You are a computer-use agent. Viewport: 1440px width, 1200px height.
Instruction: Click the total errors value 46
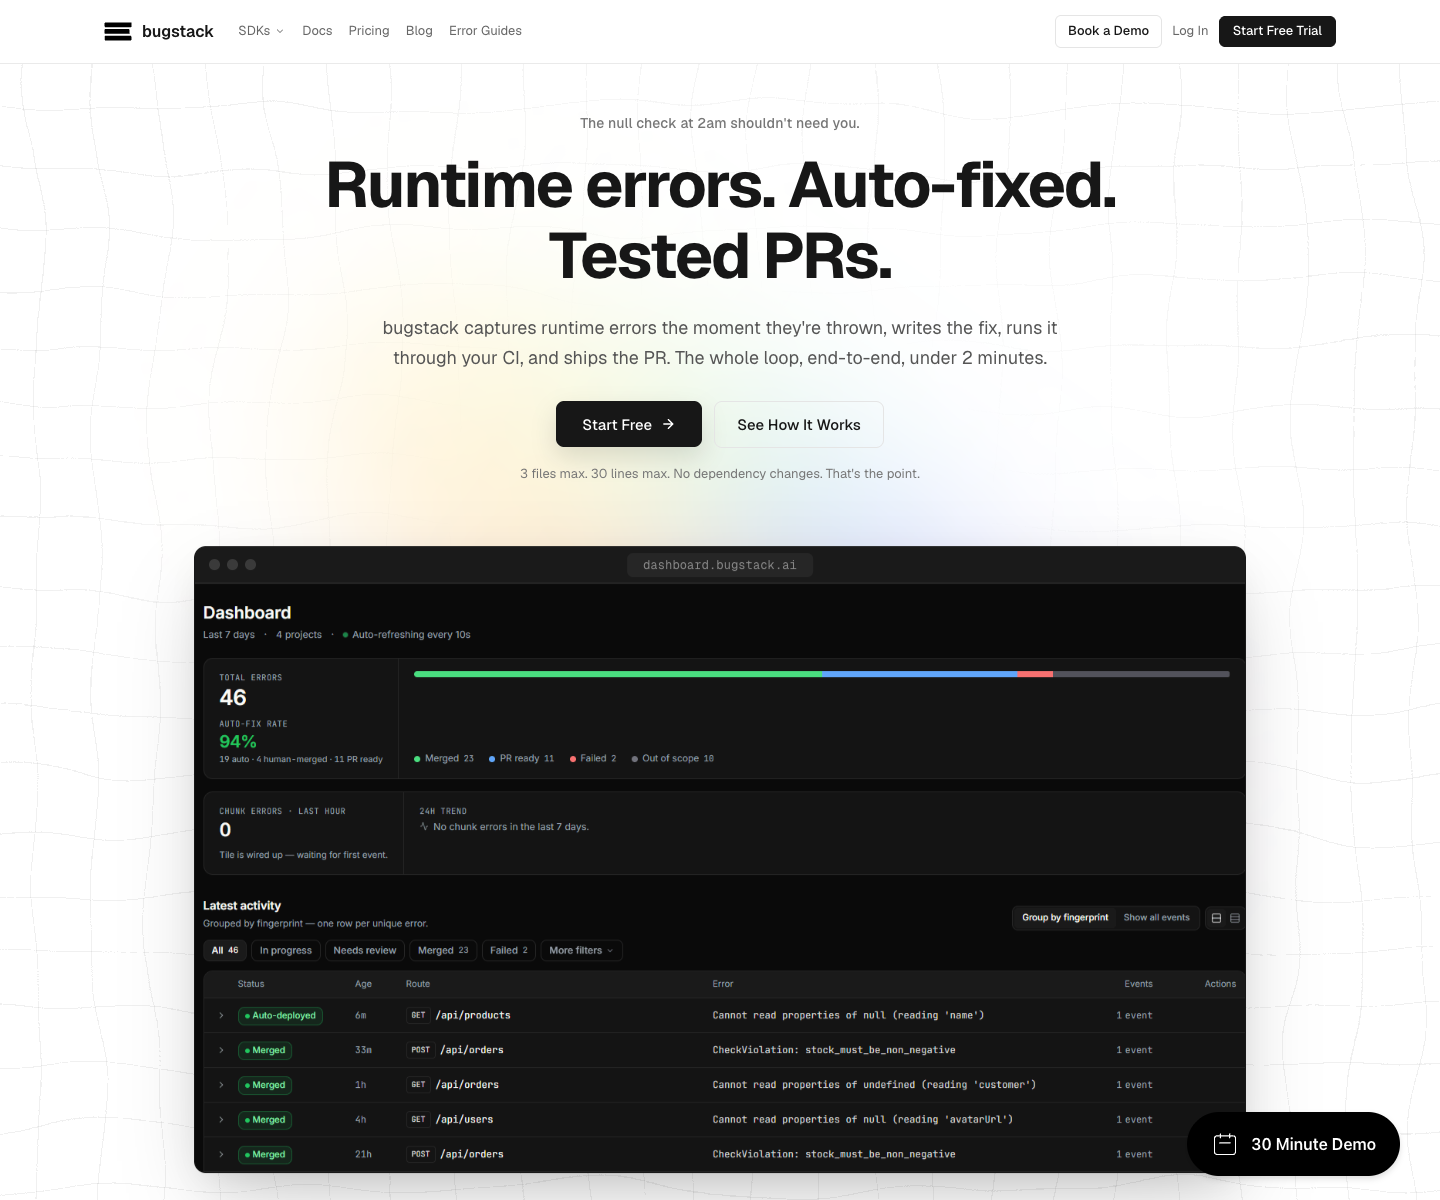click(233, 698)
